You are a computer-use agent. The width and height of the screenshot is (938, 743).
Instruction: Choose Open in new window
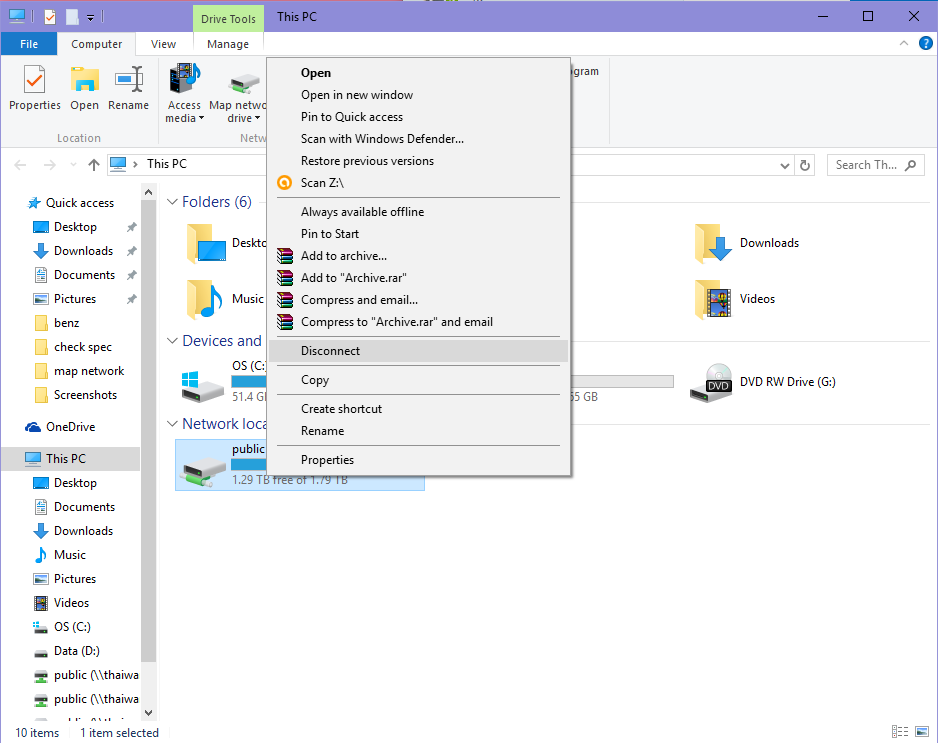[x=418, y=95]
